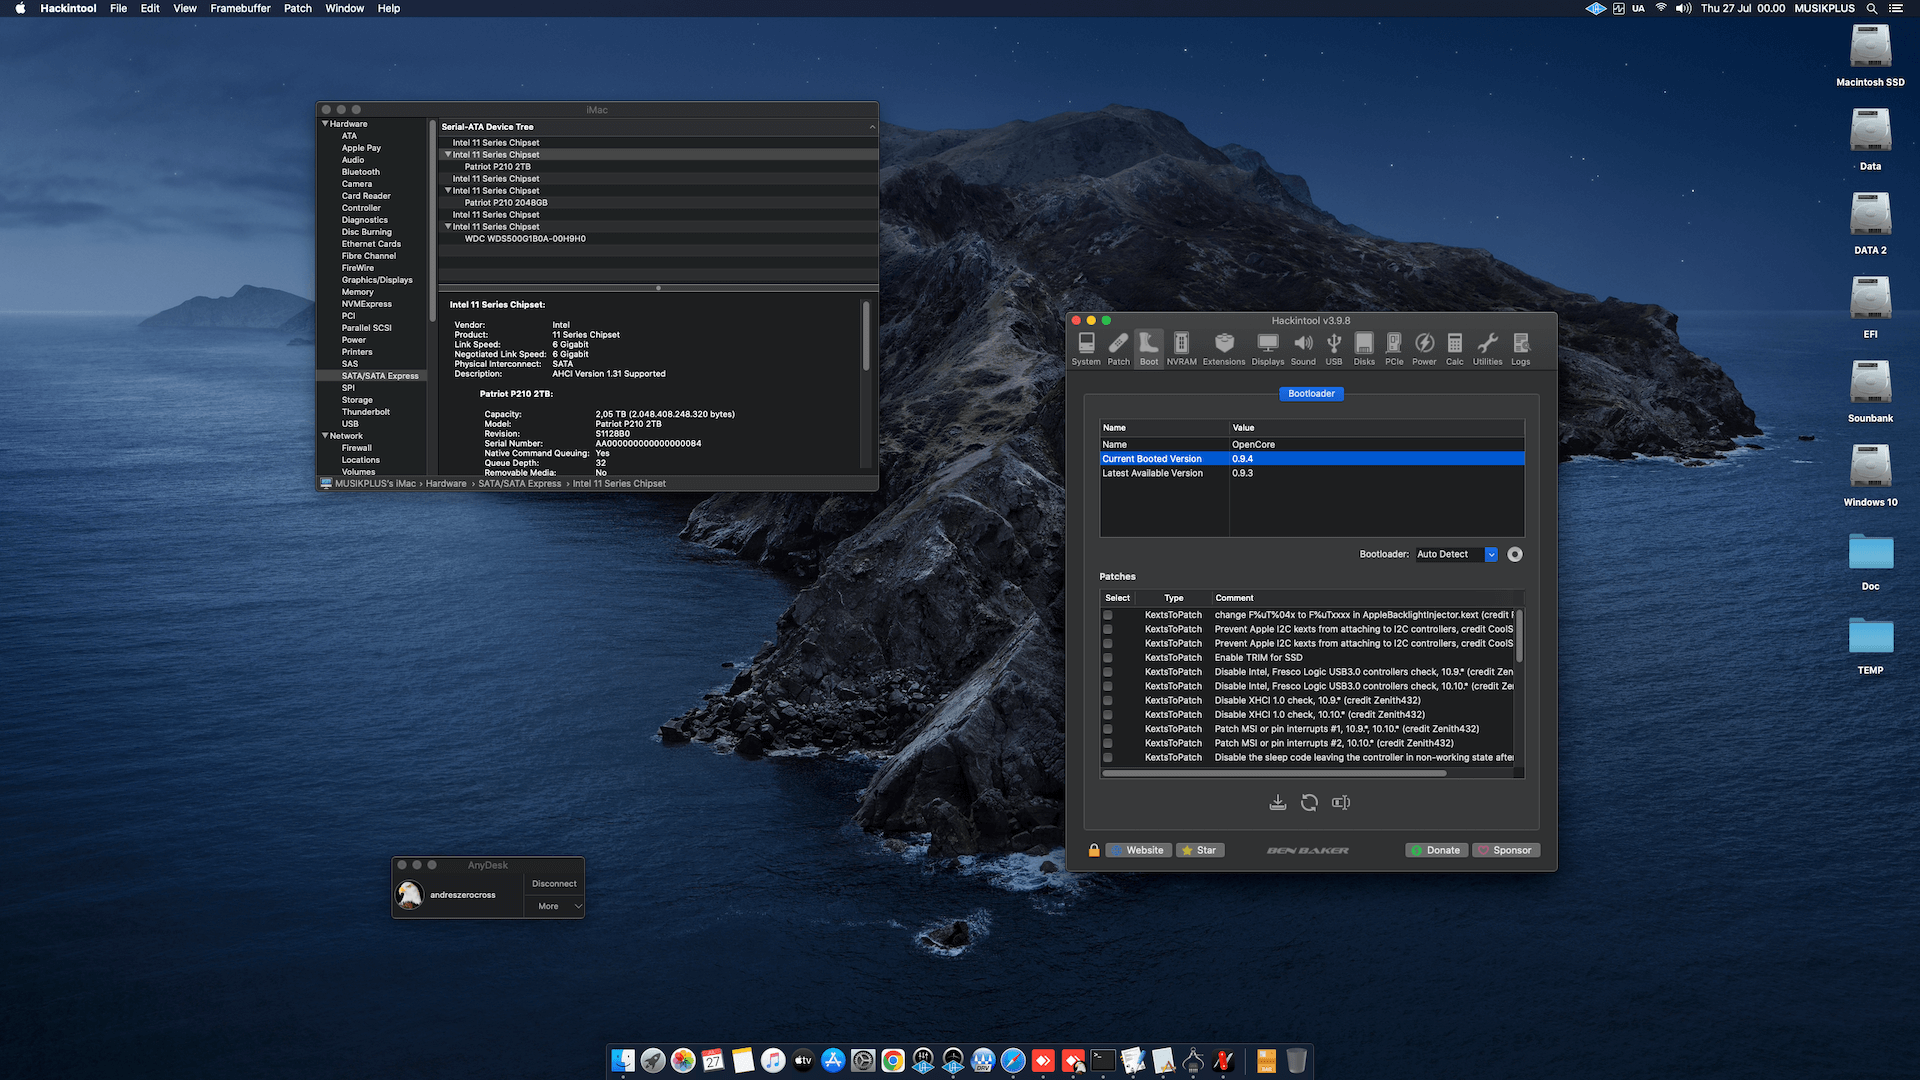1920x1080 pixels.
Task: Select the Latest Available Version row
Action: click(1311, 473)
